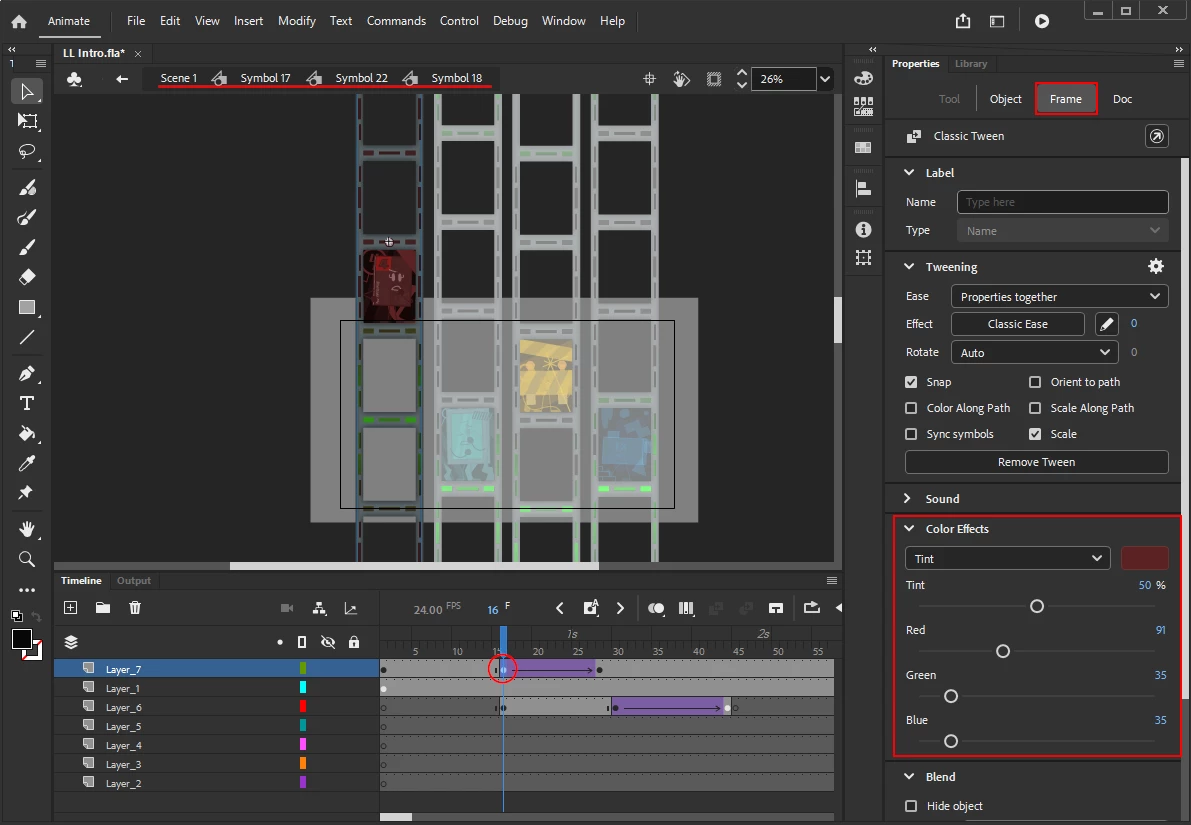Open the Rotate Auto dropdown

[x=1033, y=353]
